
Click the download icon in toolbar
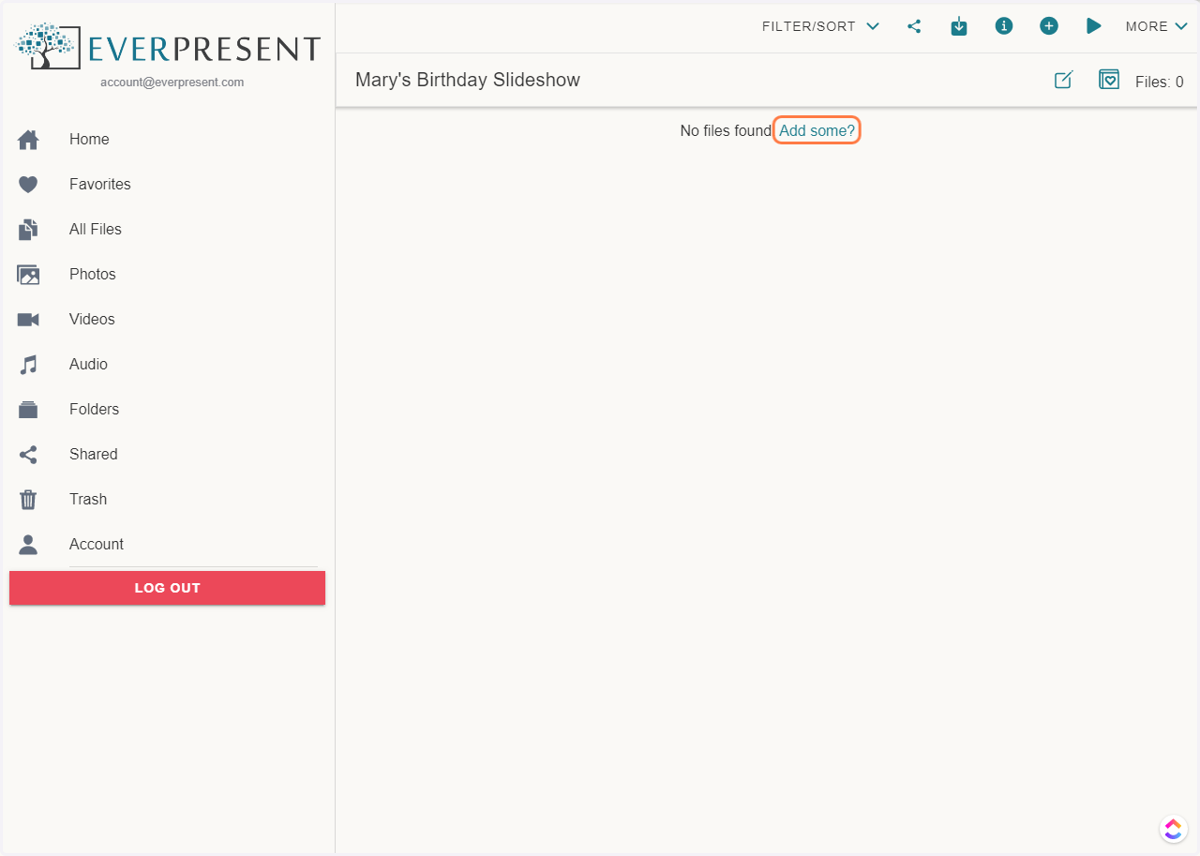(959, 27)
